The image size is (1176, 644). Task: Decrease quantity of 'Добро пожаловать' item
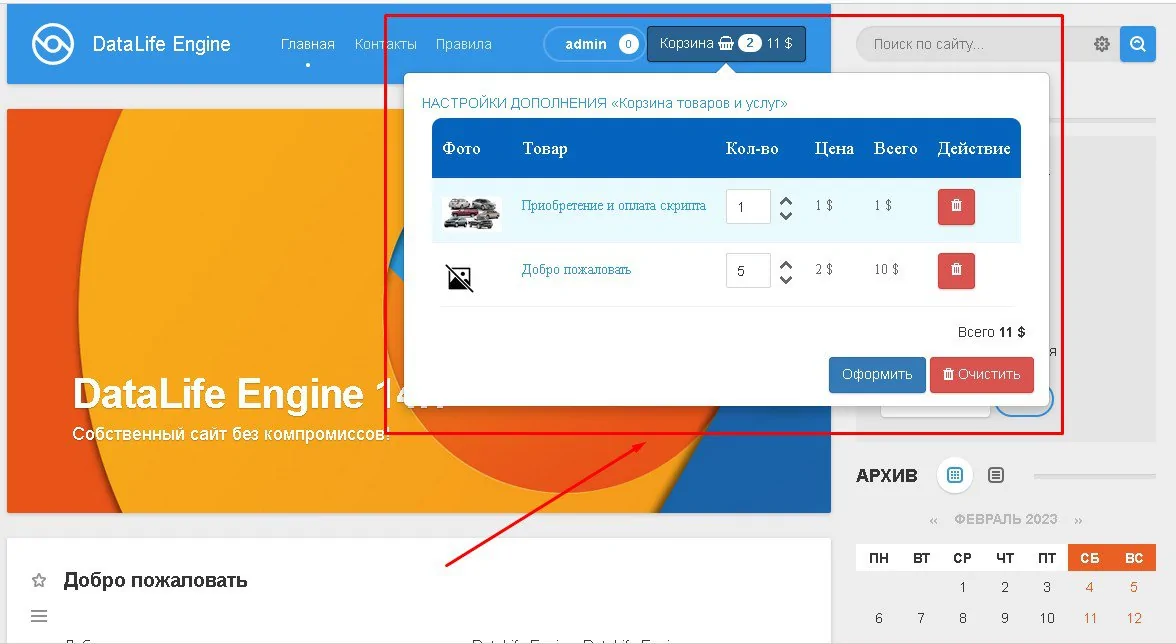786,279
